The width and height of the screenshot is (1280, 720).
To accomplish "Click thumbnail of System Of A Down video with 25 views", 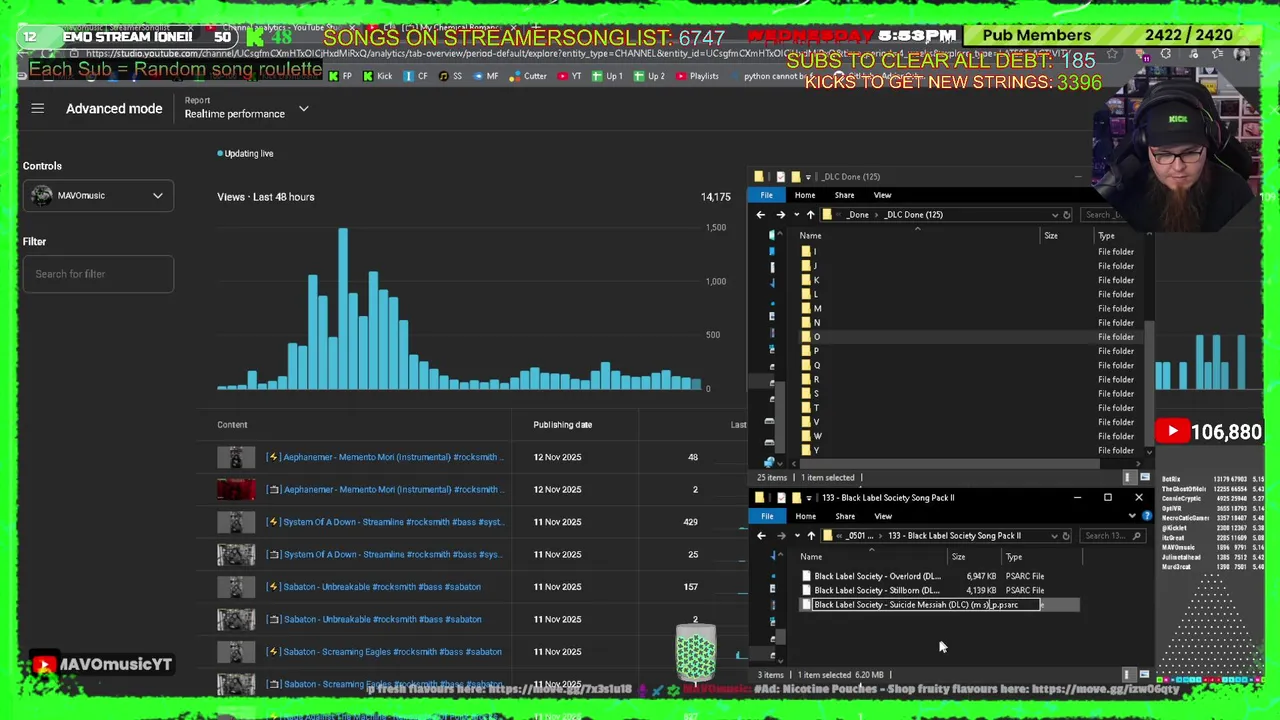I will click(x=236, y=554).
